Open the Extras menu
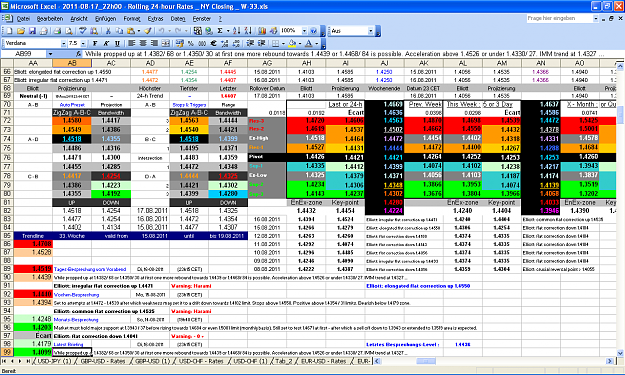625x375 pixels. click(x=155, y=19)
